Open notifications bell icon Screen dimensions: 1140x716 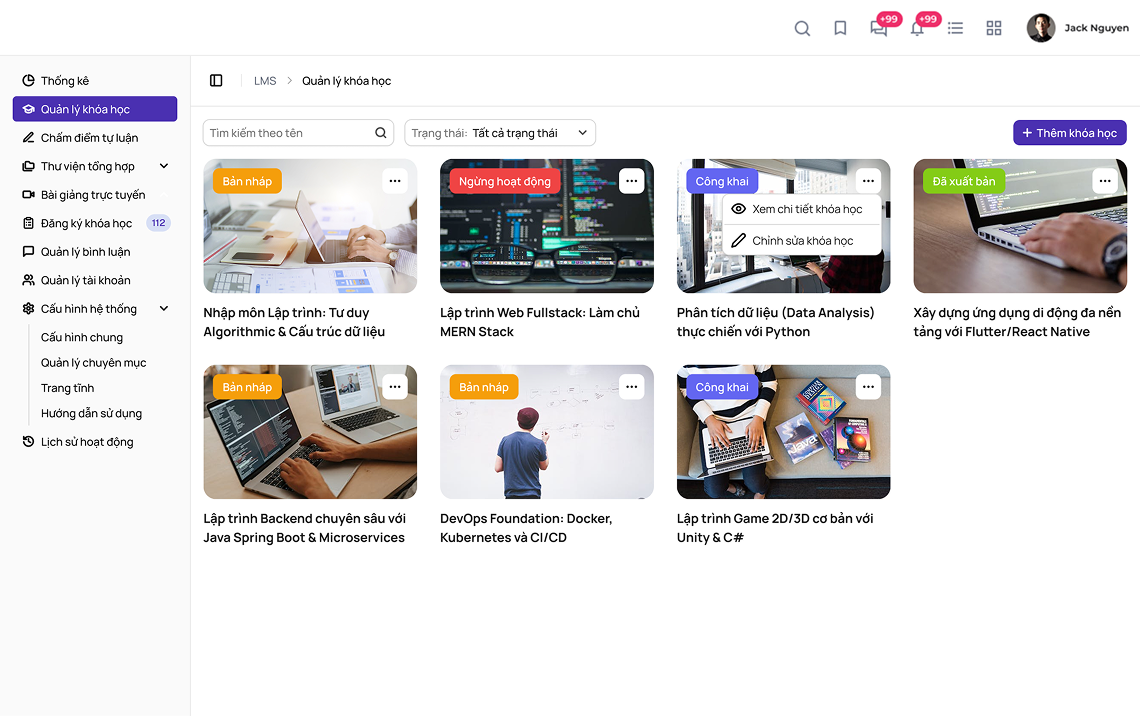917,28
